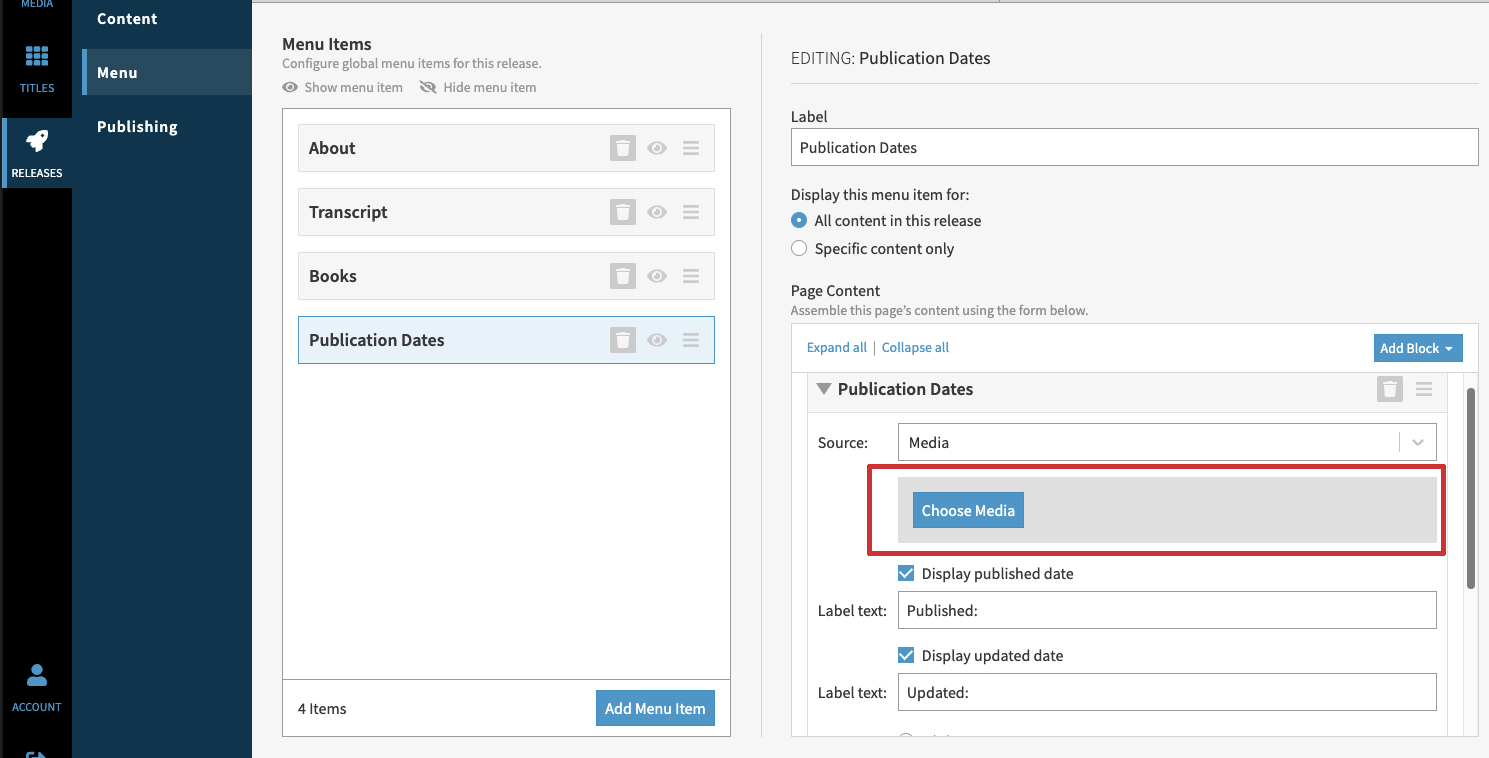Open Titles from the sidebar
Screen dimensions: 1489x758
[37, 68]
